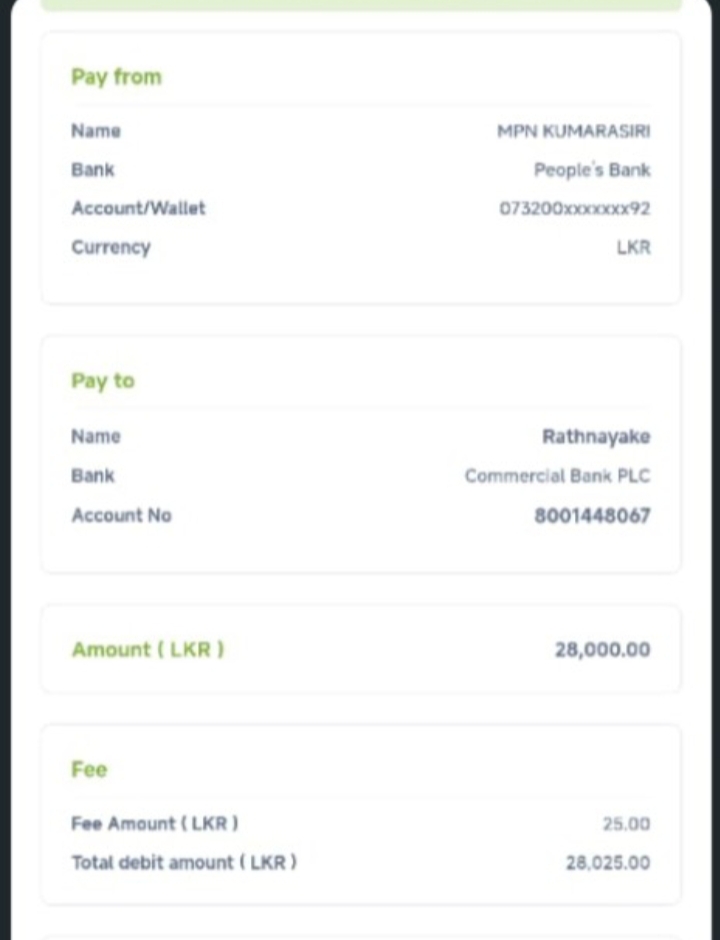Image resolution: width=720 pixels, height=940 pixels.
Task: Select the 25.00 fee value
Action: tap(626, 824)
